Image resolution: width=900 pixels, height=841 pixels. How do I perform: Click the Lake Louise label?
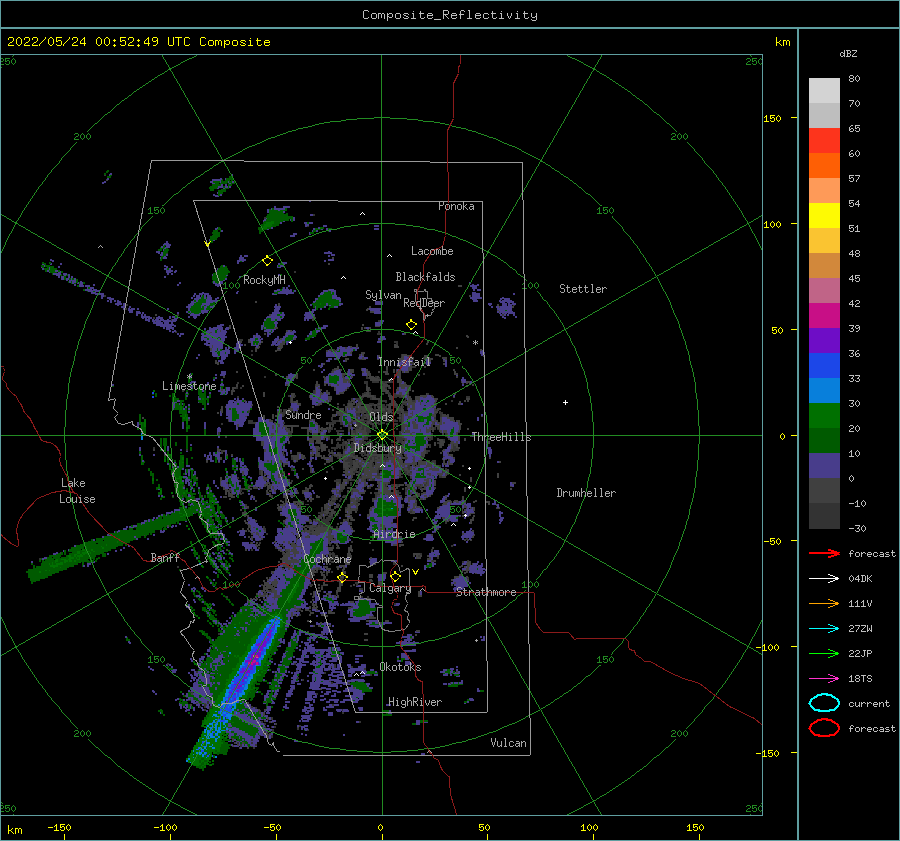(x=77, y=491)
